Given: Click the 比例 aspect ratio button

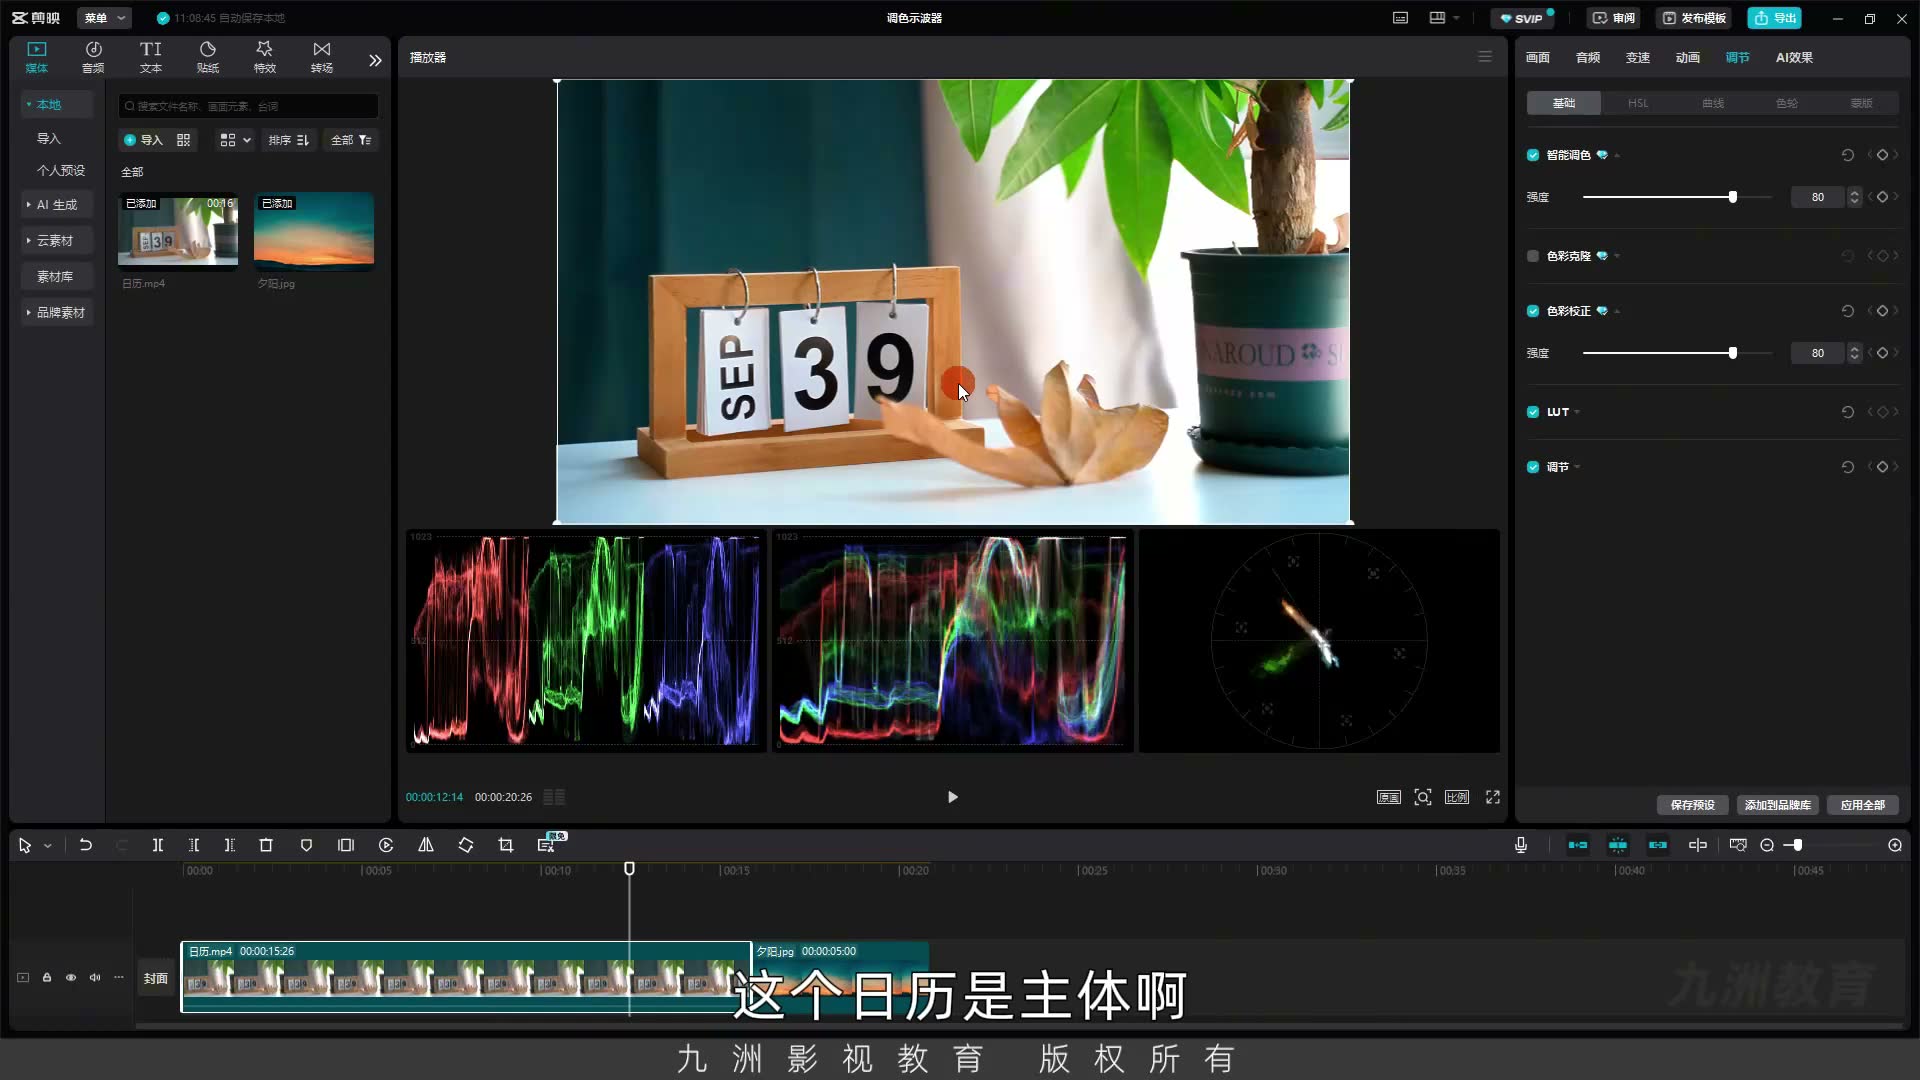Looking at the screenshot, I should pyautogui.click(x=1457, y=797).
